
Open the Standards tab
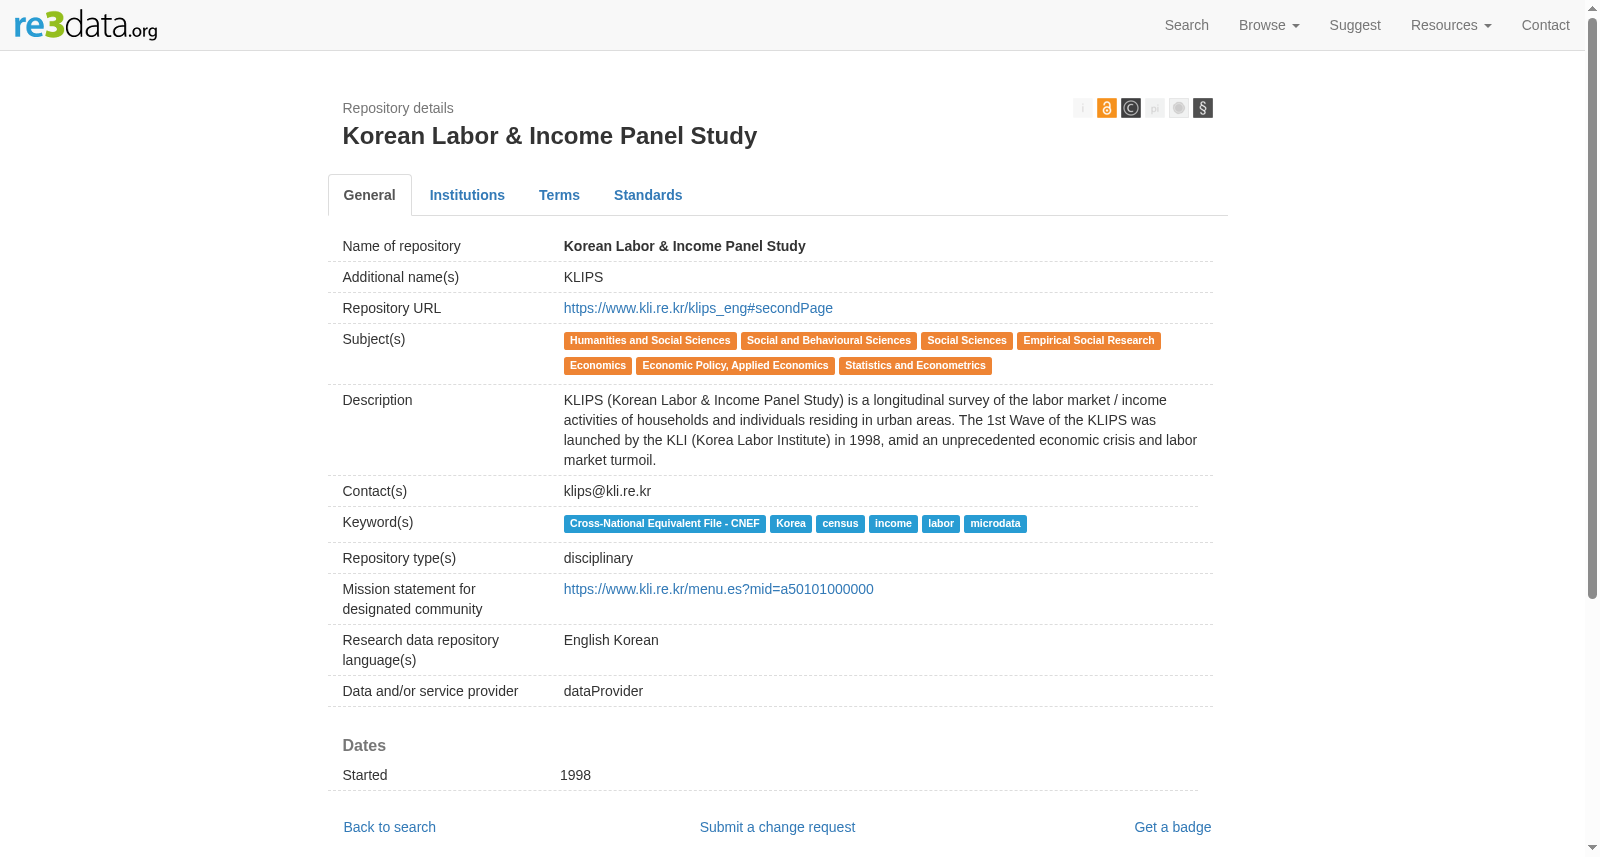tap(648, 195)
